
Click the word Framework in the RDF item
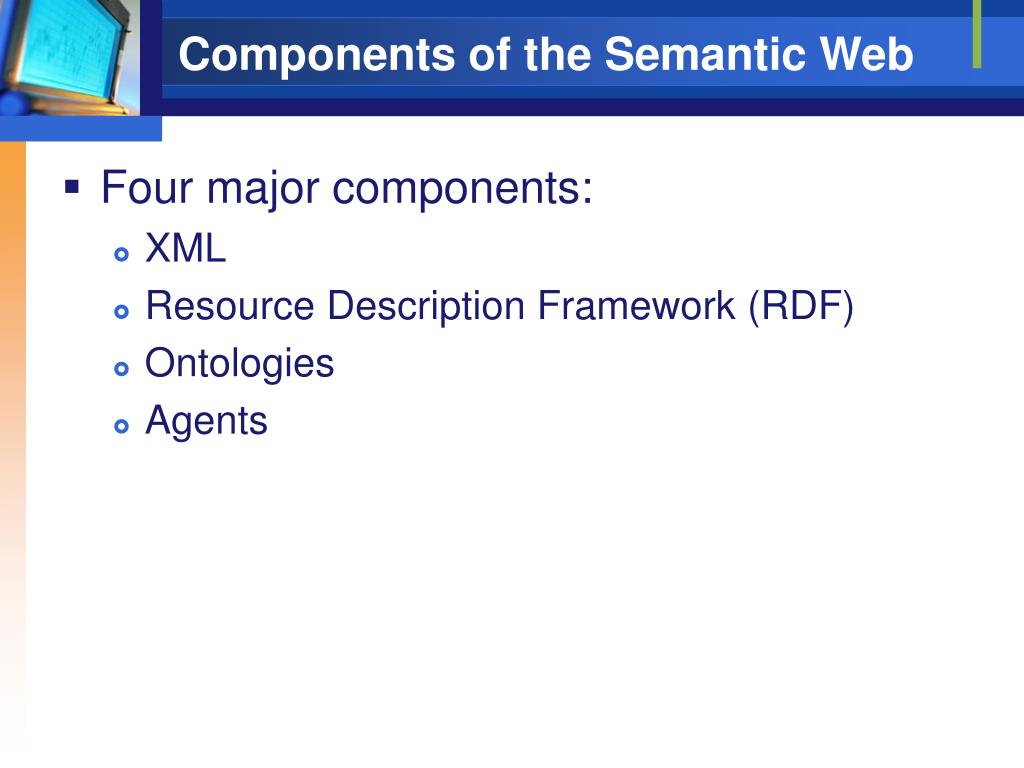[x=637, y=306]
